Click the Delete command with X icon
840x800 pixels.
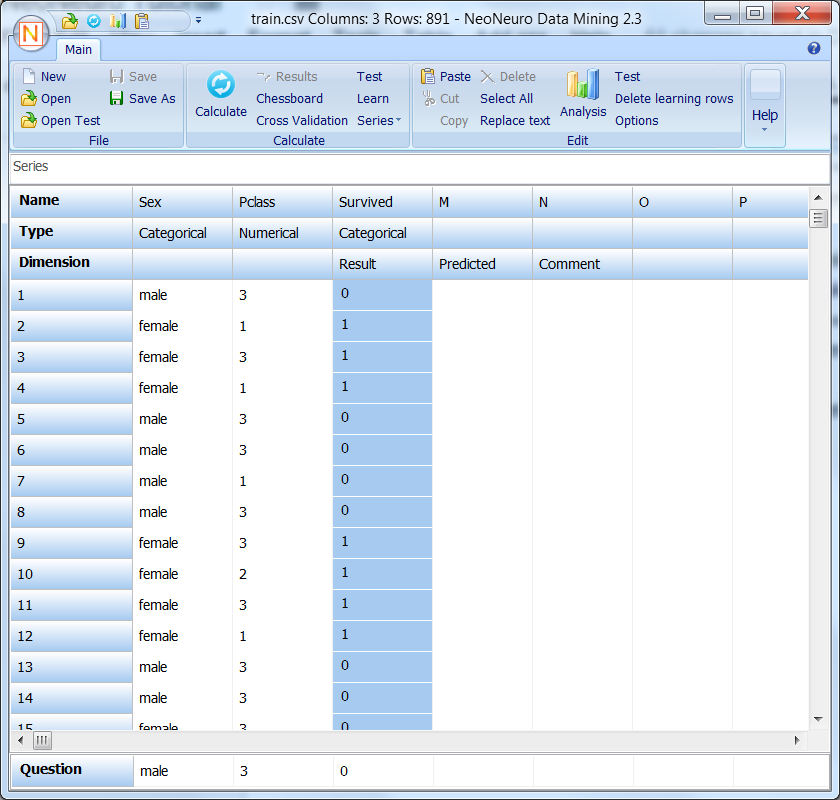click(508, 77)
